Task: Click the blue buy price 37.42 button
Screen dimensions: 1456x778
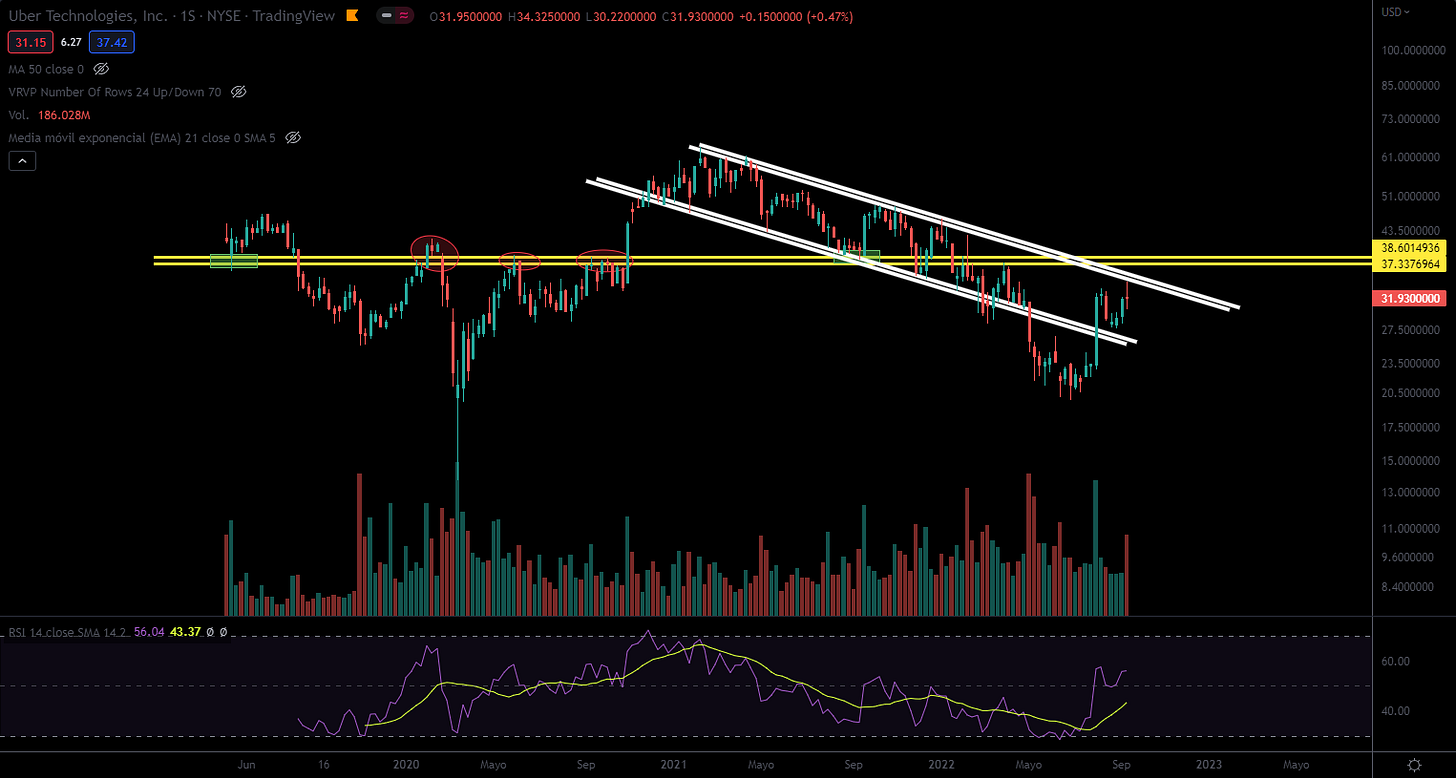Action: [x=111, y=41]
